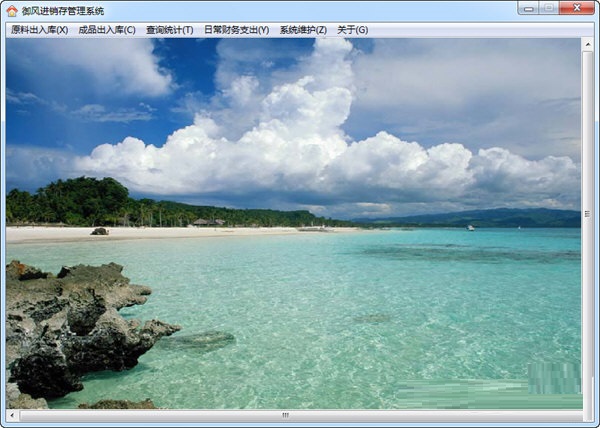600x428 pixels.
Task: Open the 系统维护(Z) menu
Action: pyautogui.click(x=303, y=30)
